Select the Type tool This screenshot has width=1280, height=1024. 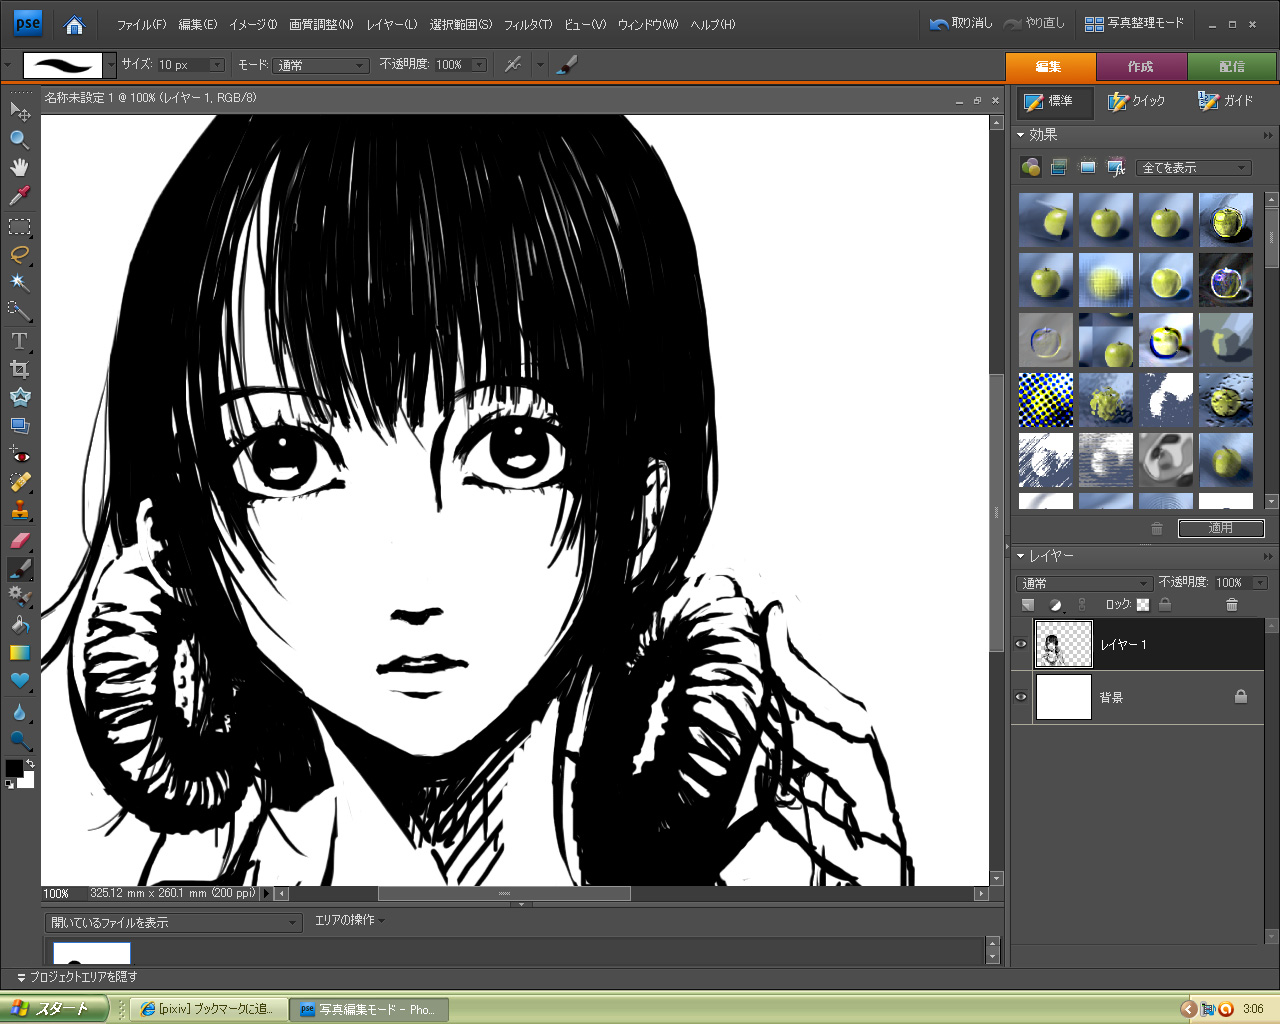click(19, 341)
